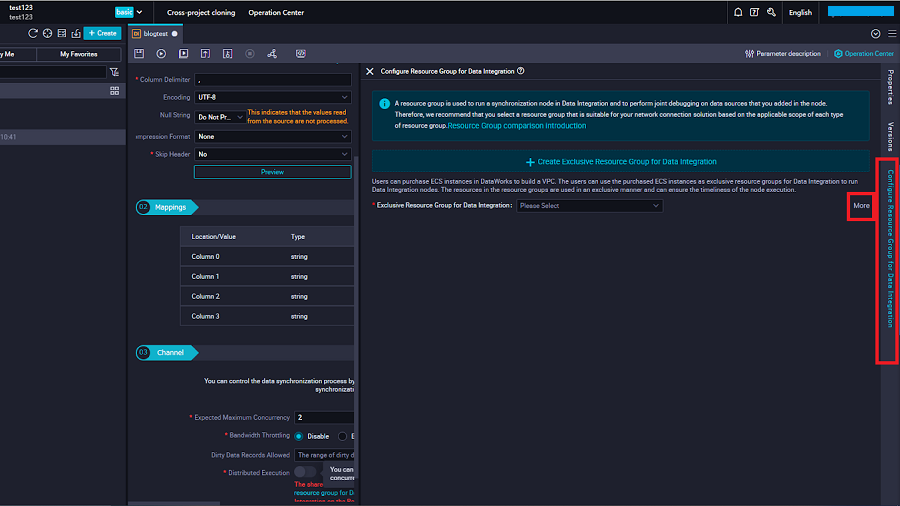Click the Run play icon in toolbar
The width and height of the screenshot is (900, 506).
click(x=161, y=53)
